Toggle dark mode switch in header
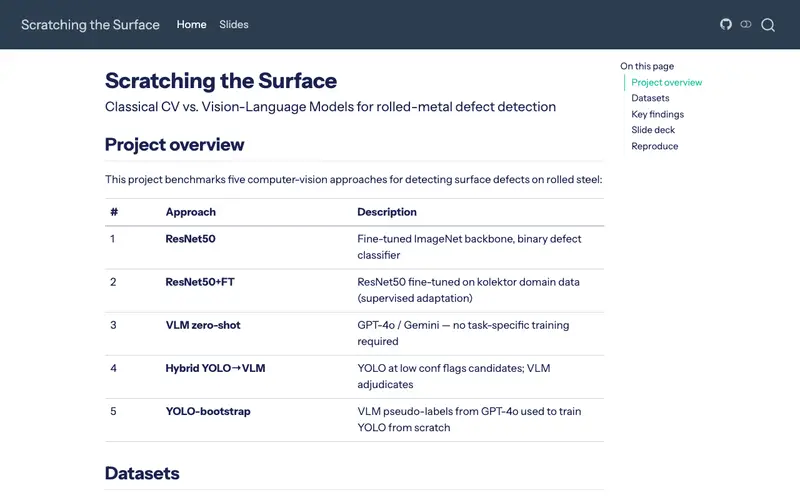800x500 pixels. point(746,24)
